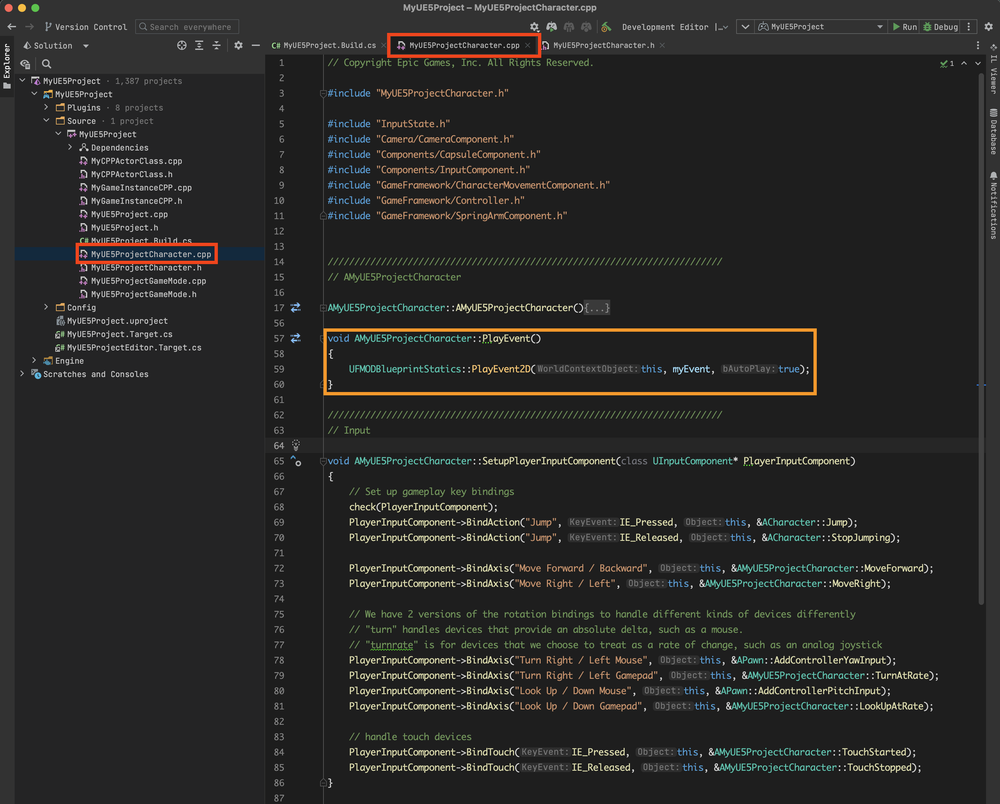
Task: Click the solution explorer search icon
Action: click(x=47, y=64)
